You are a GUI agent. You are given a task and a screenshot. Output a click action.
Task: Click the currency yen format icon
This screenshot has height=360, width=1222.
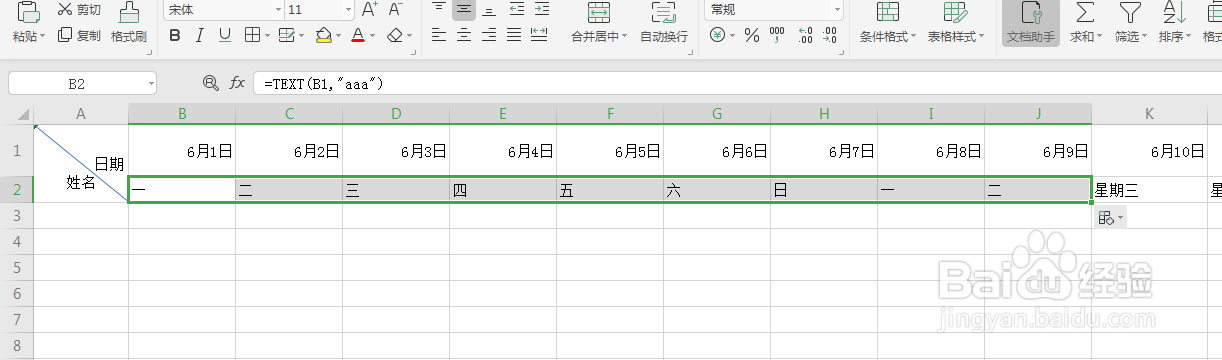[x=717, y=36]
